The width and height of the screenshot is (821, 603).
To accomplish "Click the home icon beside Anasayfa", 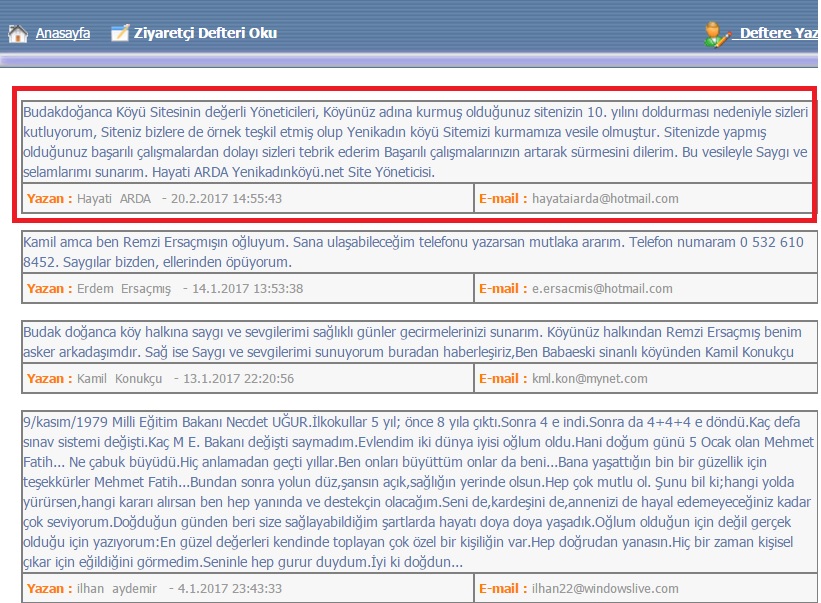I will [x=17, y=33].
